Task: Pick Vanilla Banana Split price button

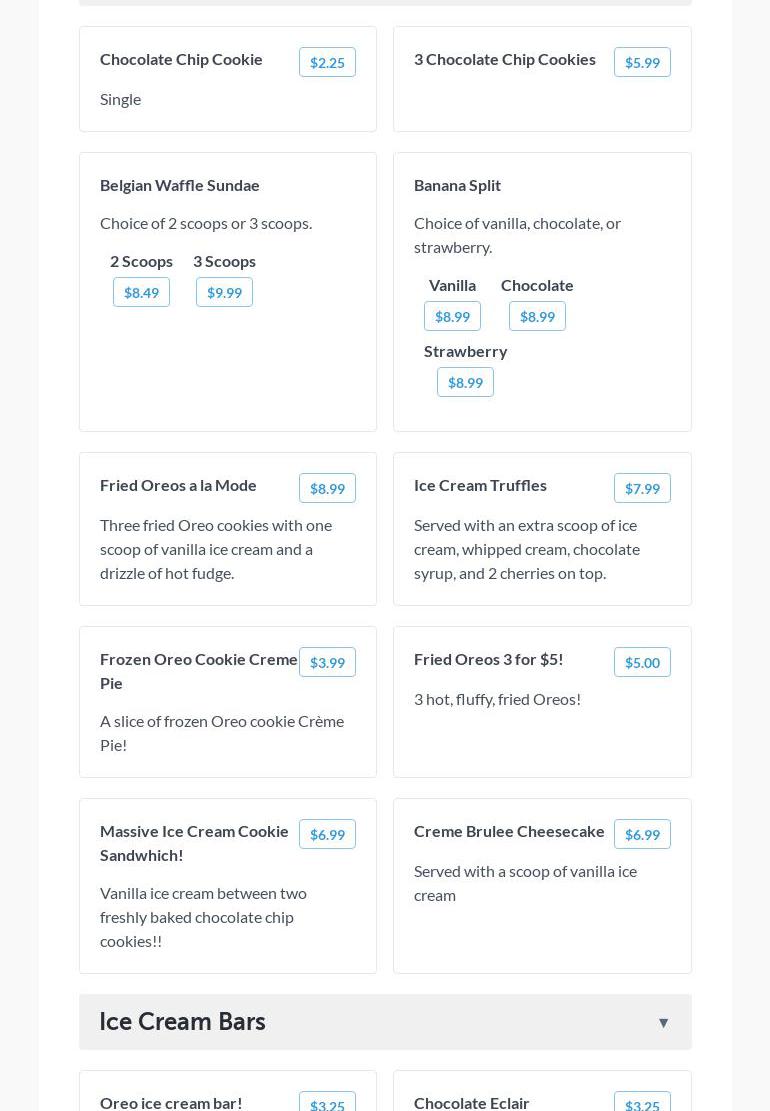Action: 452,316
